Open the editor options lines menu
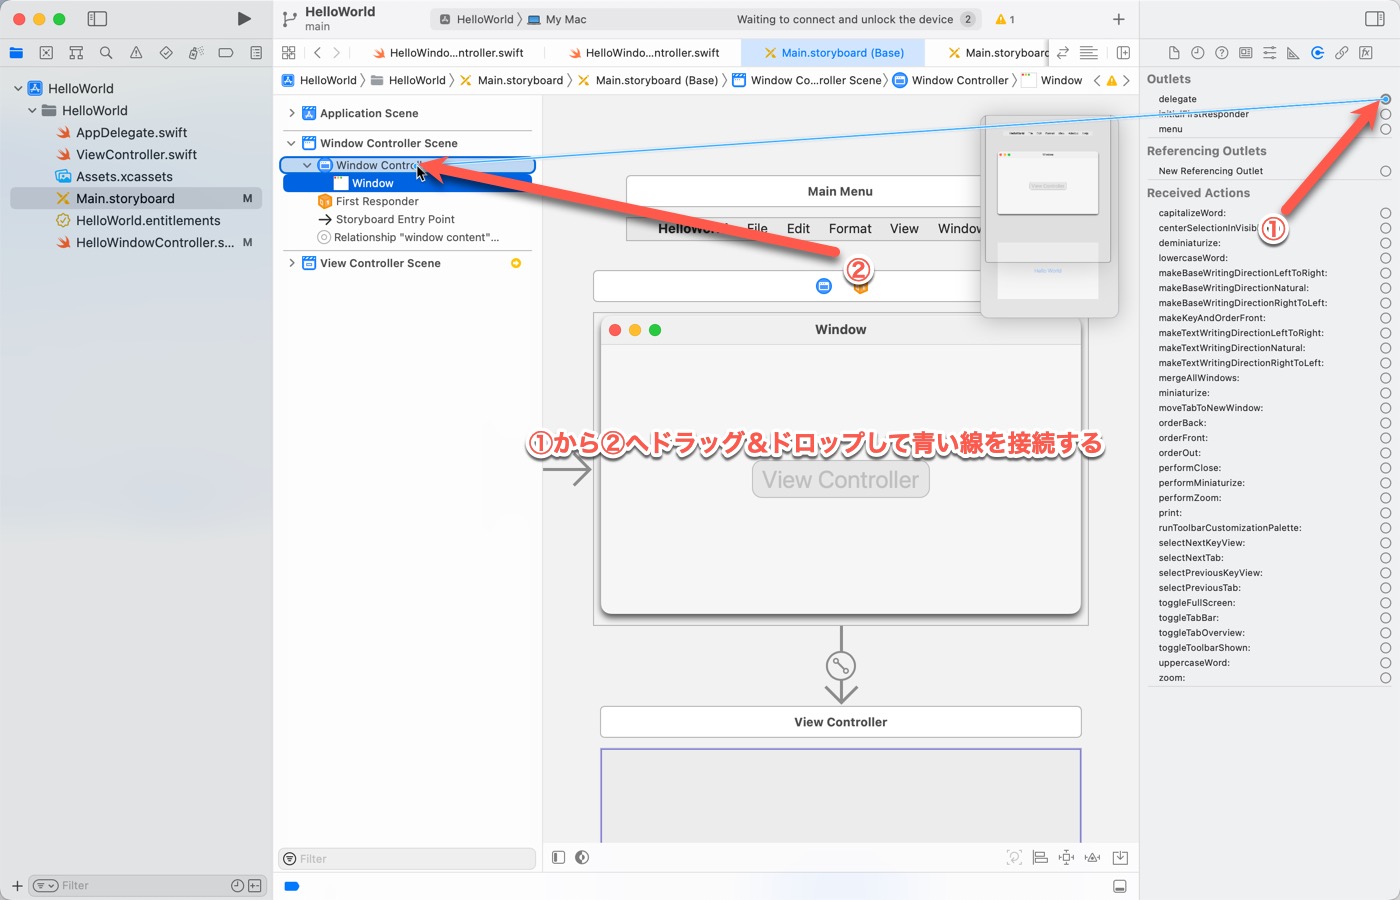The width and height of the screenshot is (1400, 900). [1089, 53]
